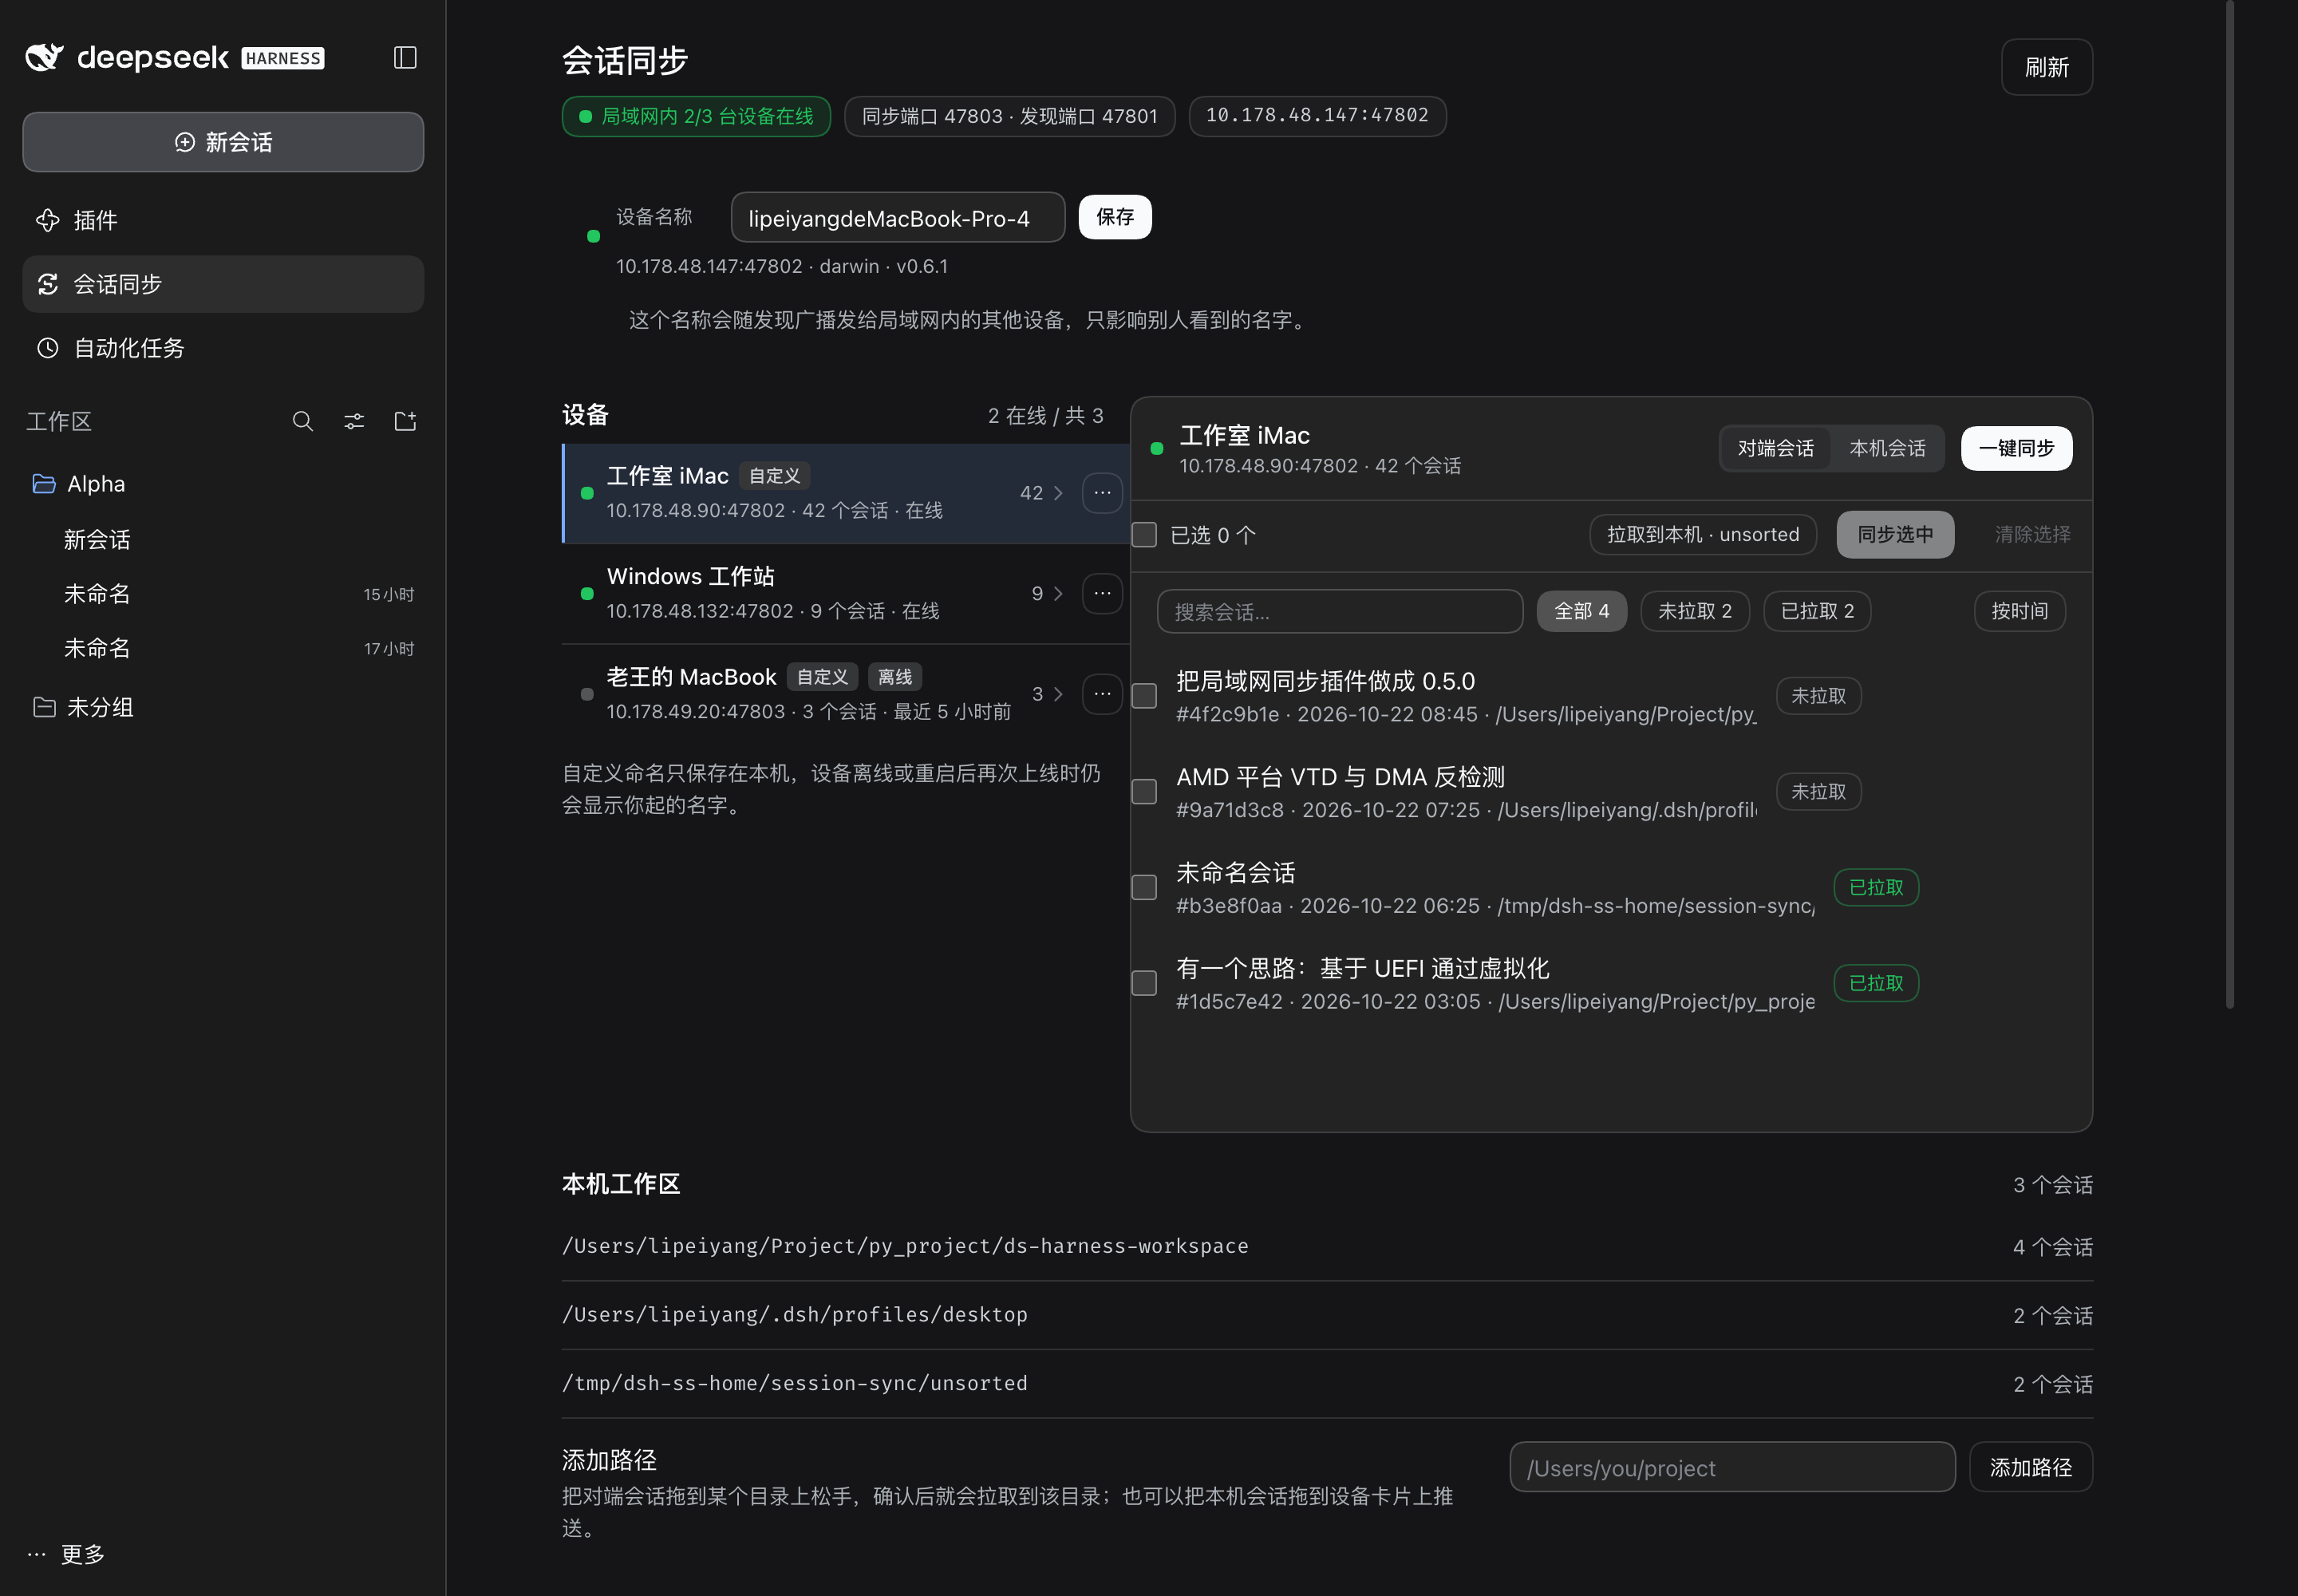Edit the 设备名称 field lipeiyangdeMacBook-Pro-4

(x=897, y=217)
